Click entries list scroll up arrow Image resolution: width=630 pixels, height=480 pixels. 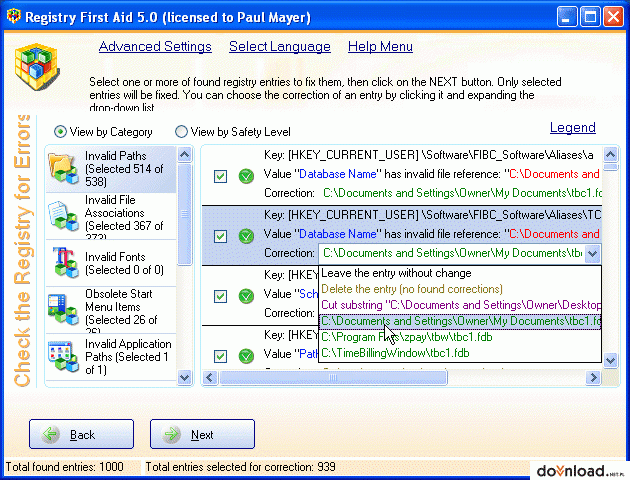610,154
